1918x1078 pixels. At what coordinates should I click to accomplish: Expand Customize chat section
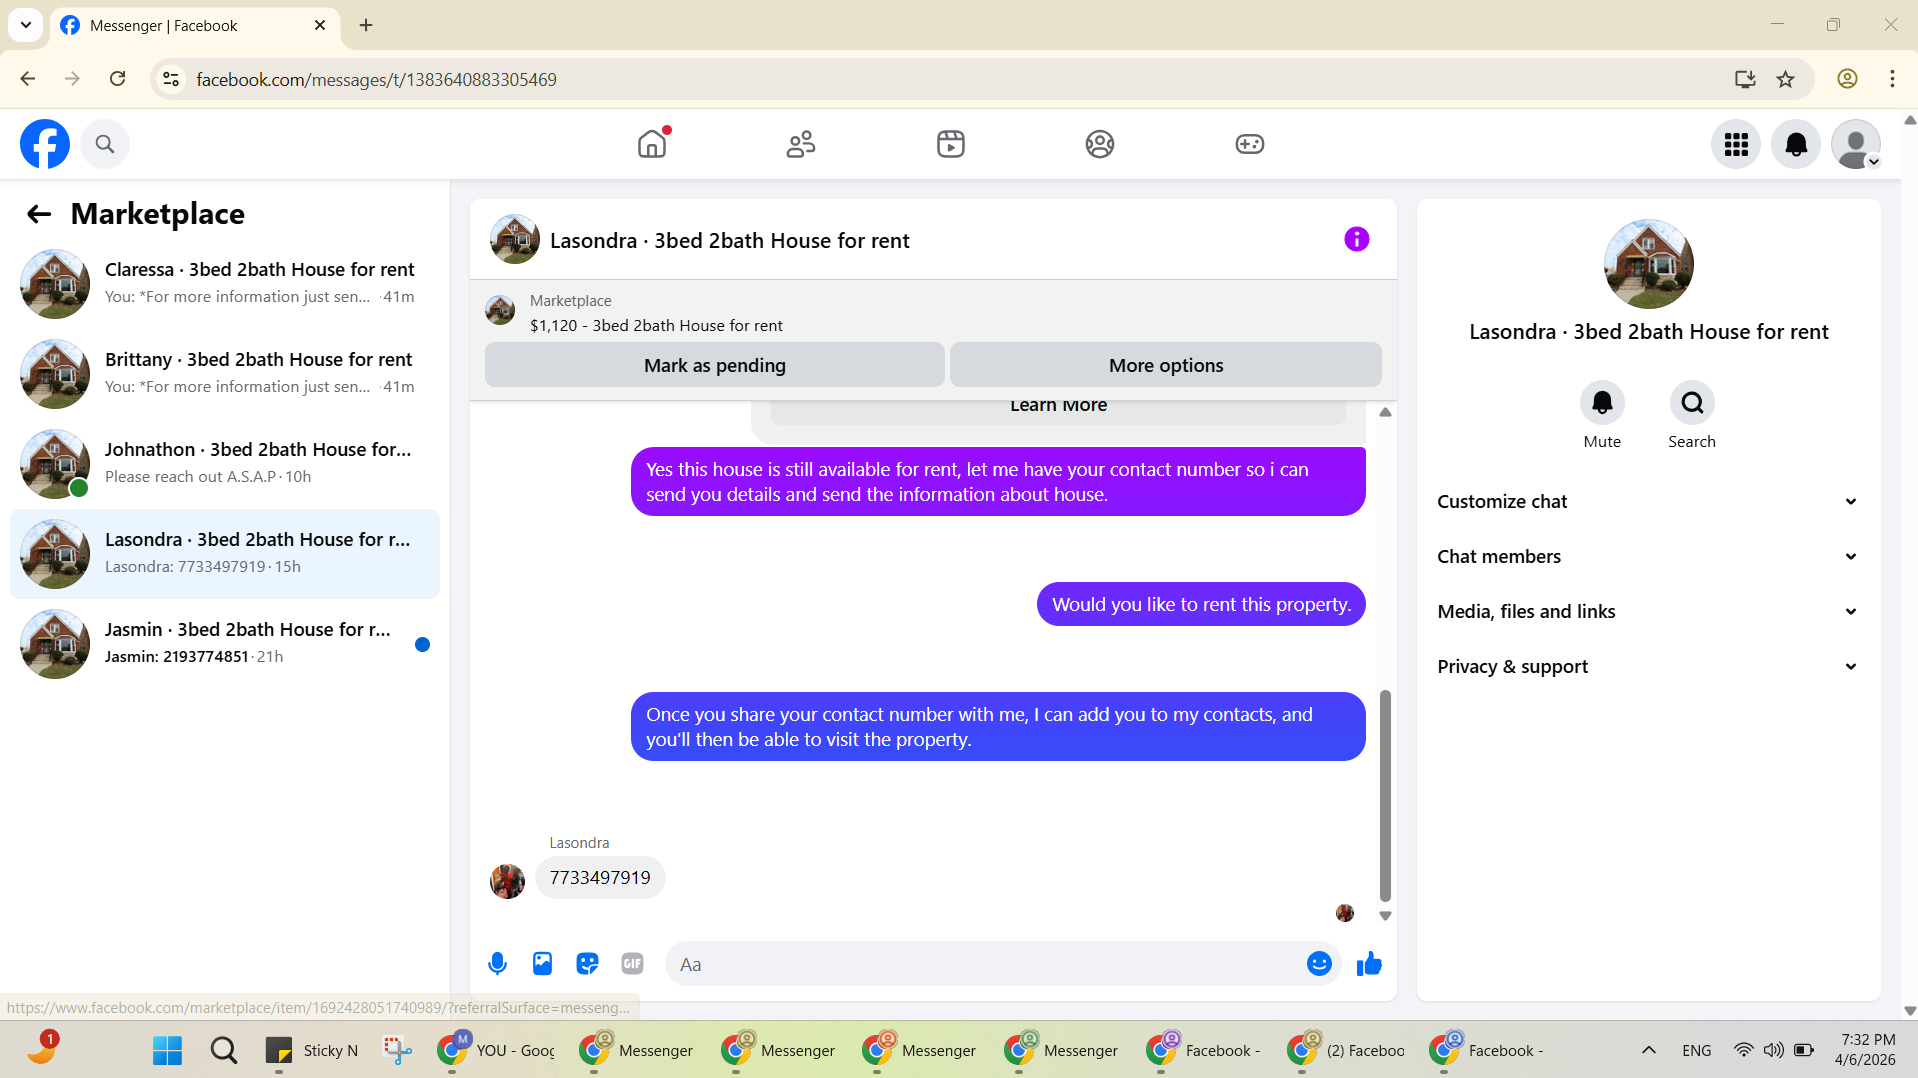click(1648, 502)
